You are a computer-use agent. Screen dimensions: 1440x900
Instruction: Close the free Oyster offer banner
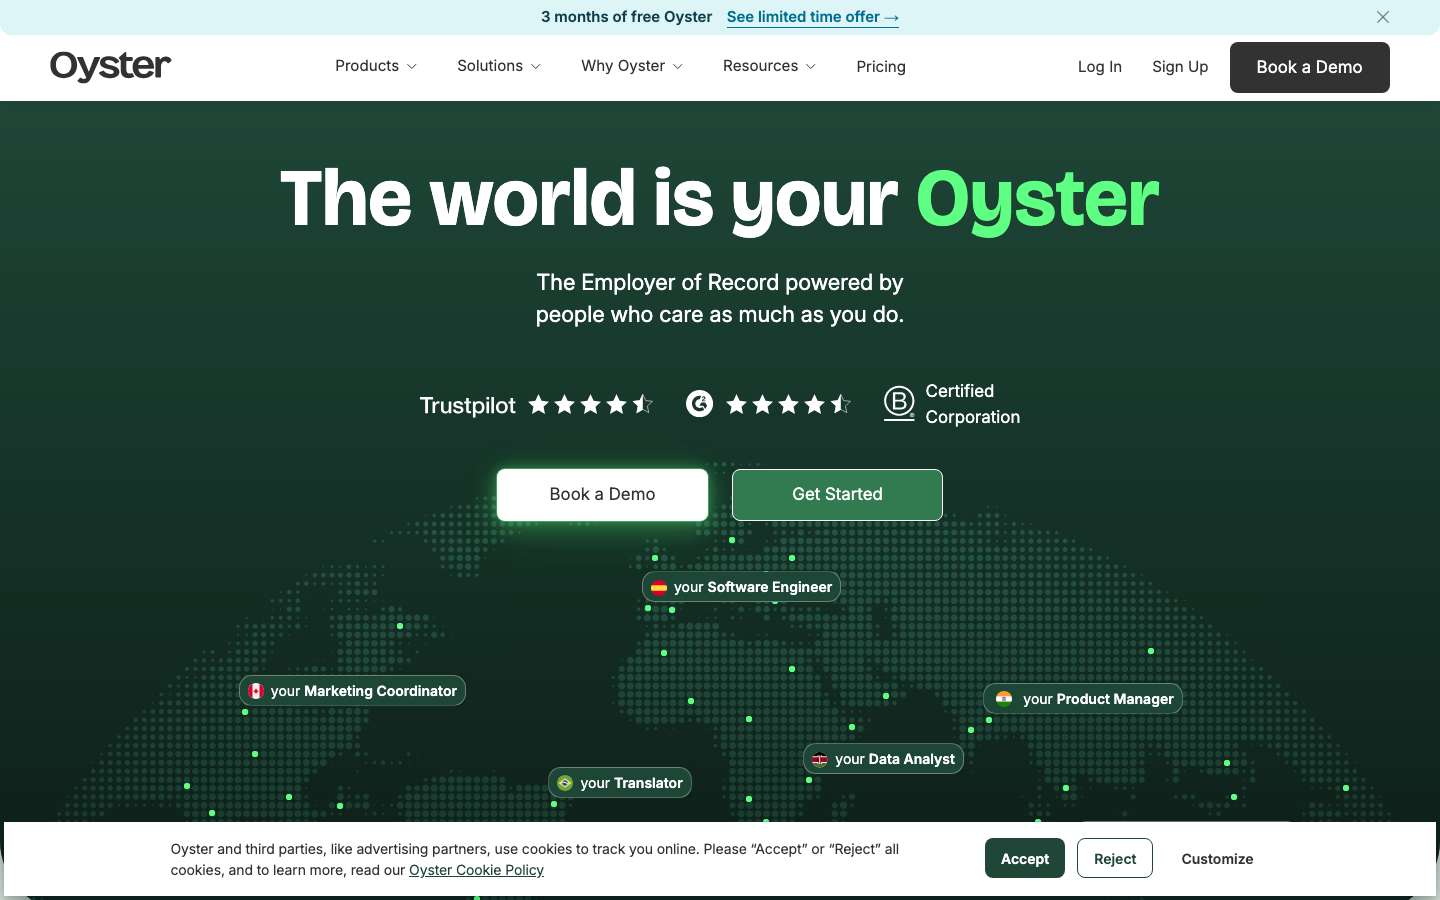1383,17
